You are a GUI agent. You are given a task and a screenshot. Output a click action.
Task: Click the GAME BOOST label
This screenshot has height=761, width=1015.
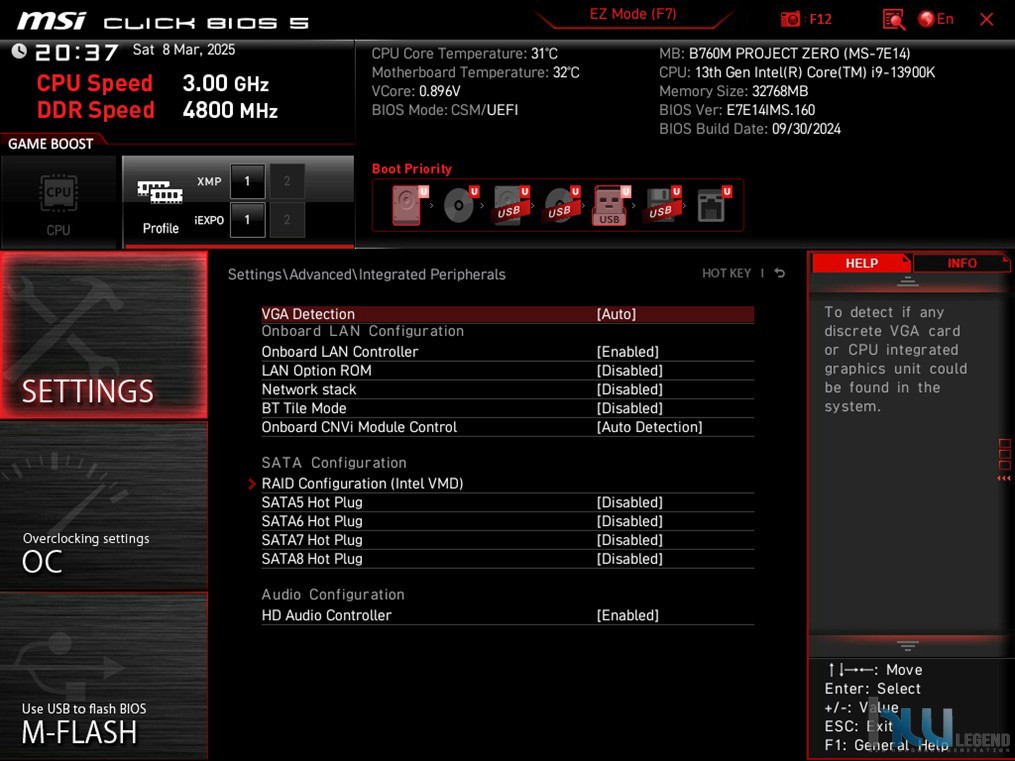click(50, 144)
